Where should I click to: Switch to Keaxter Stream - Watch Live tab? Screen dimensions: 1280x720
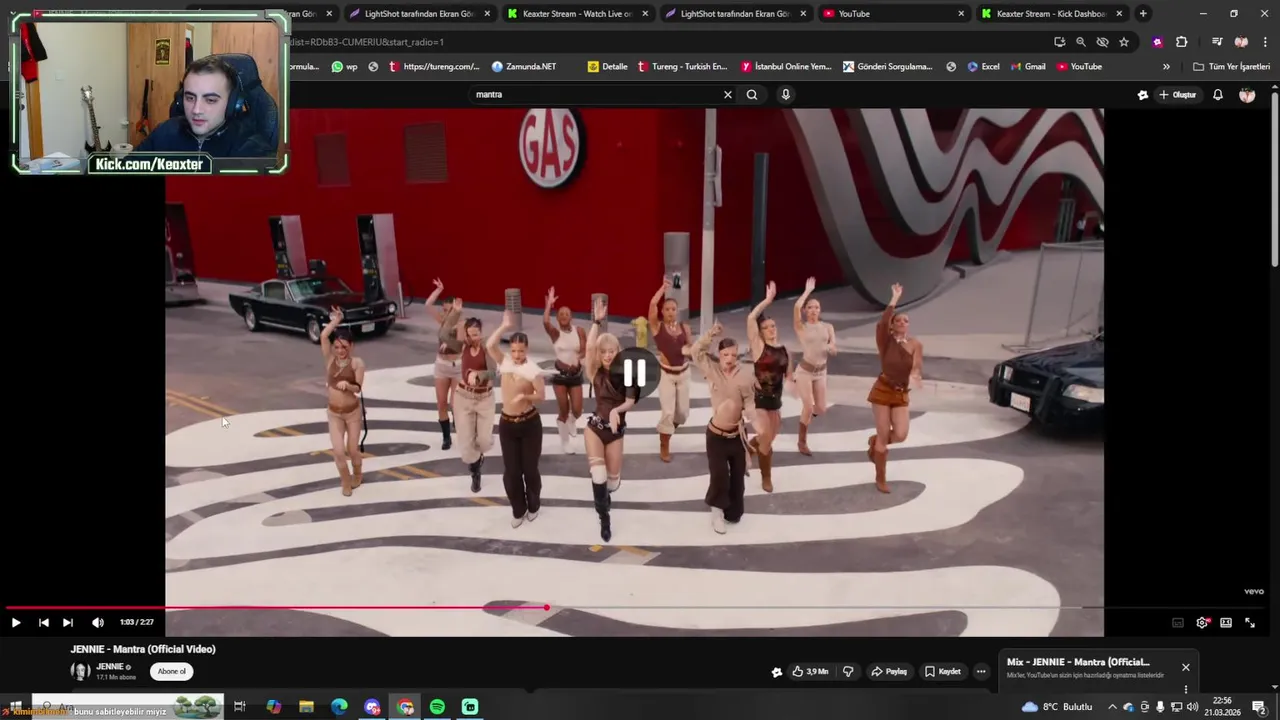click(x=576, y=14)
